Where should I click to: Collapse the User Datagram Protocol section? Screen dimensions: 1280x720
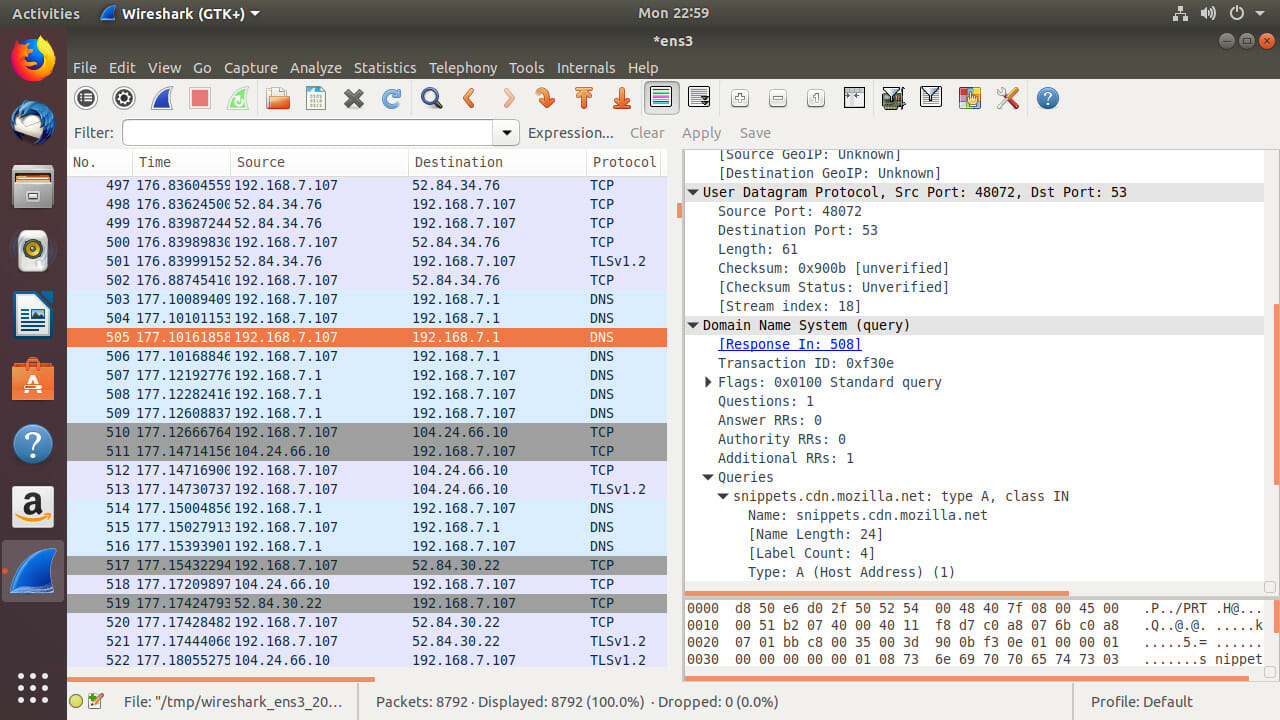693,192
